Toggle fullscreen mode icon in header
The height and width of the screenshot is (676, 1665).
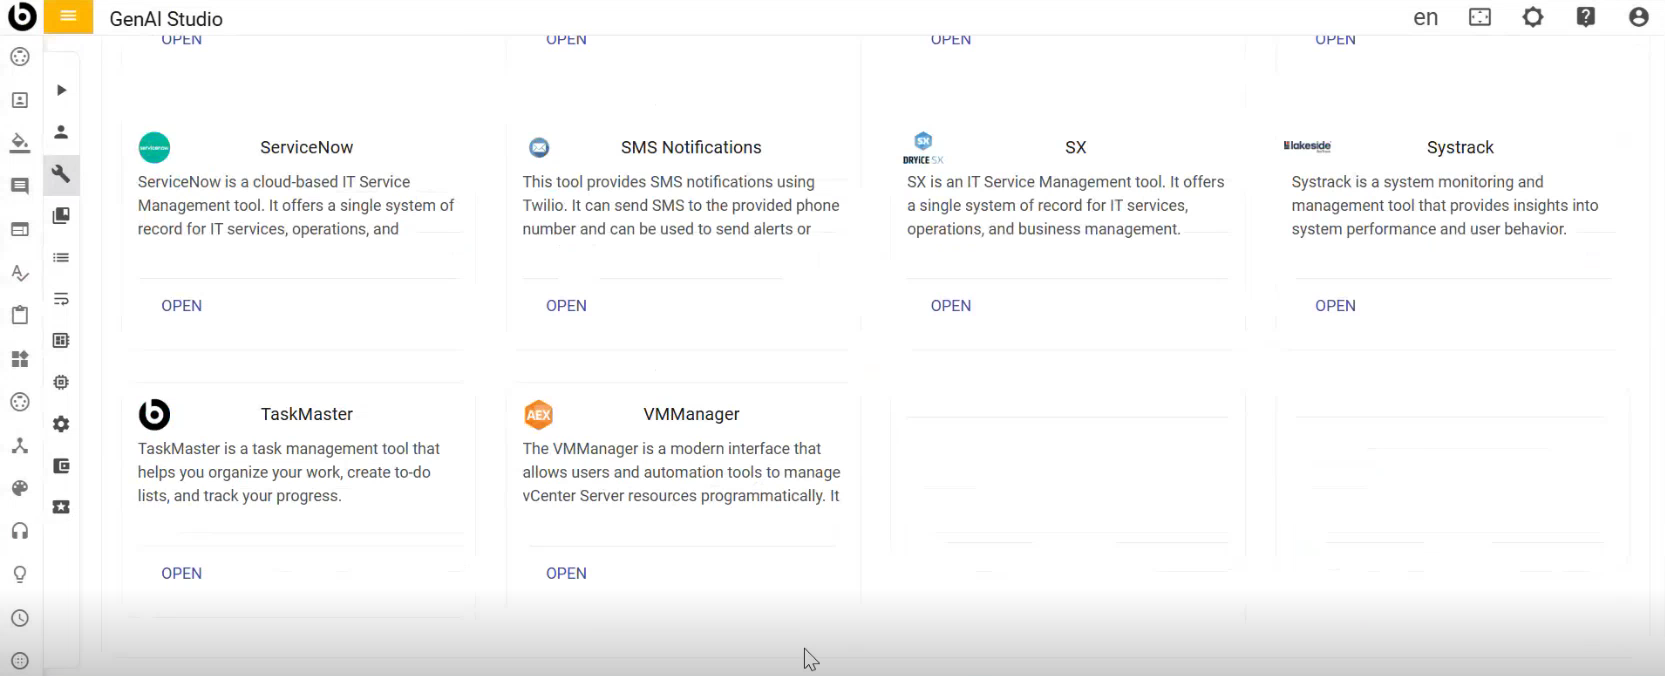(1479, 17)
